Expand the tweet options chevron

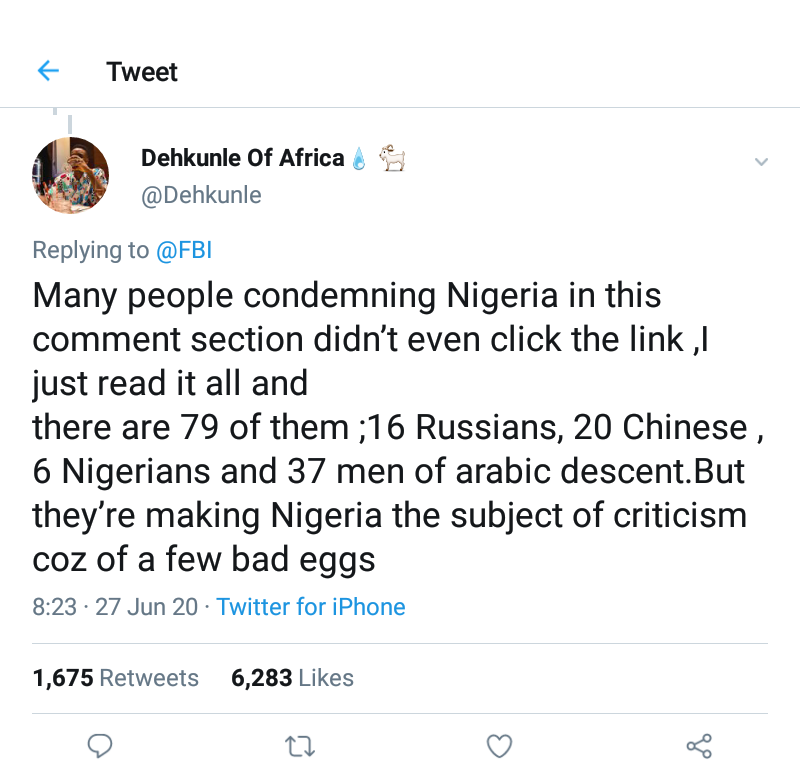tap(760, 161)
